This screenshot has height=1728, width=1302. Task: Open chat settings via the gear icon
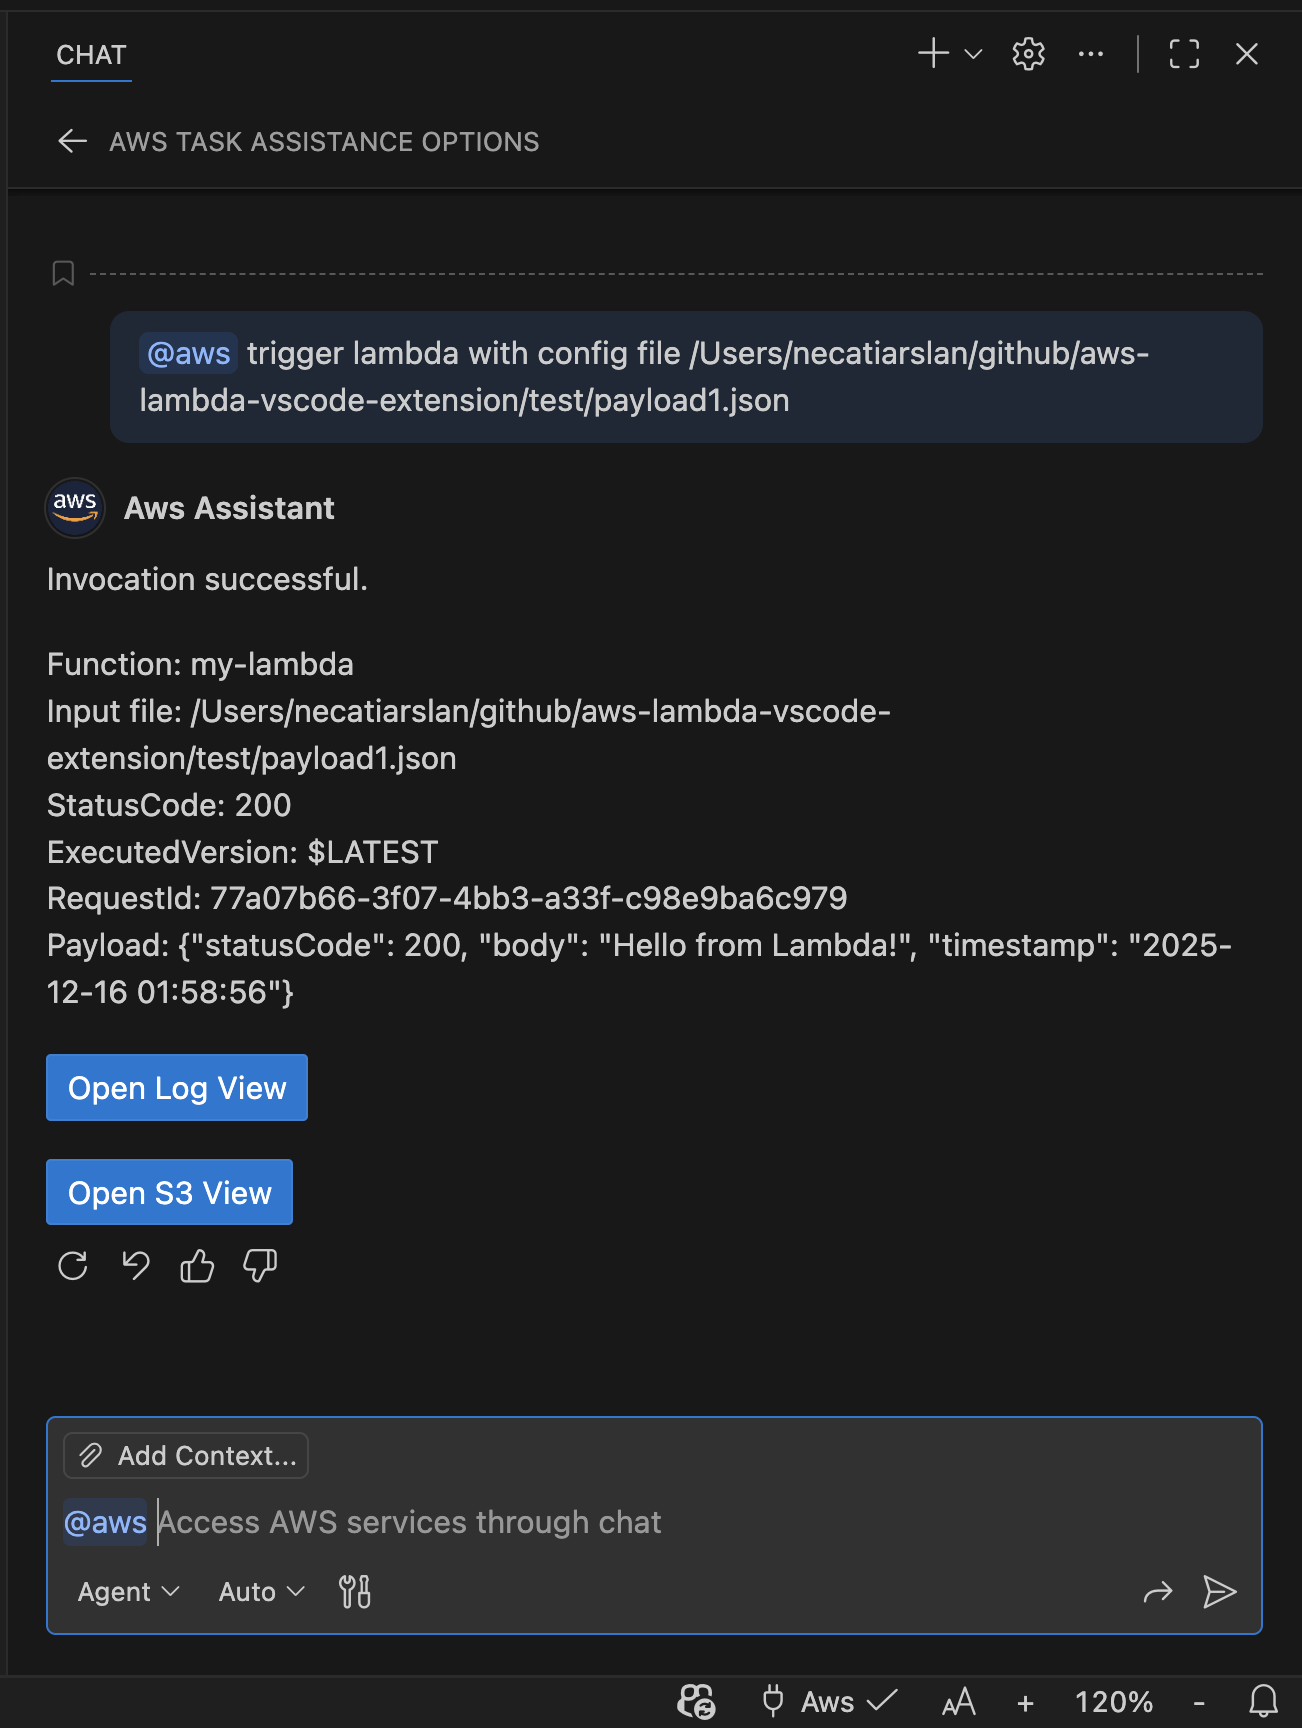[1027, 54]
